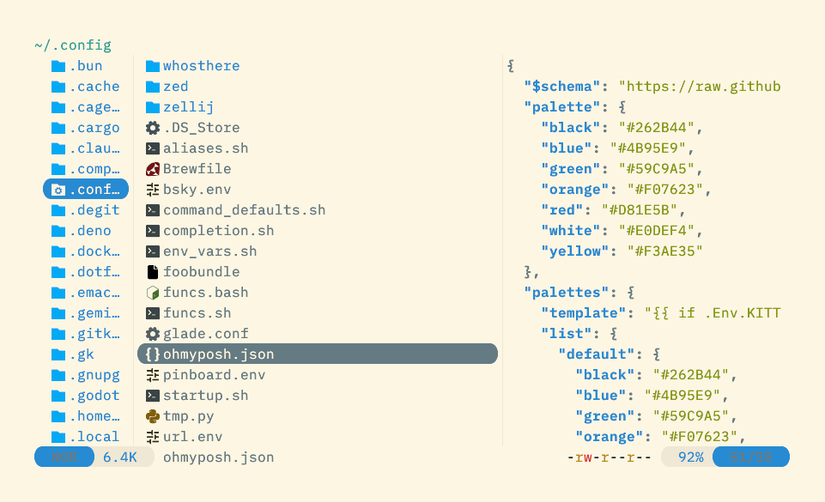
Task: Open the .cage… directory
Action: [86, 107]
